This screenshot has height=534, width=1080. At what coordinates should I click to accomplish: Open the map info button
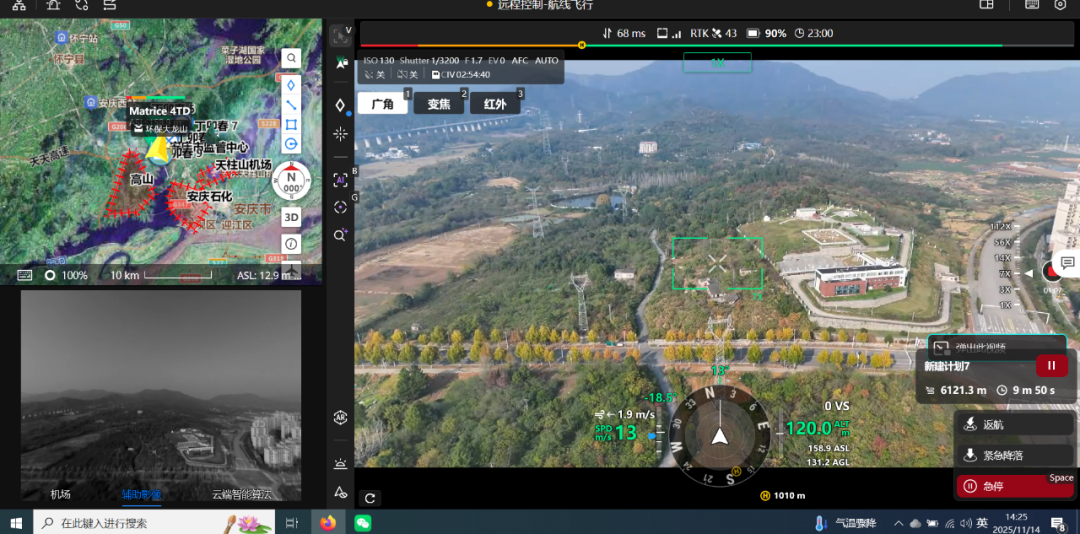[x=291, y=244]
